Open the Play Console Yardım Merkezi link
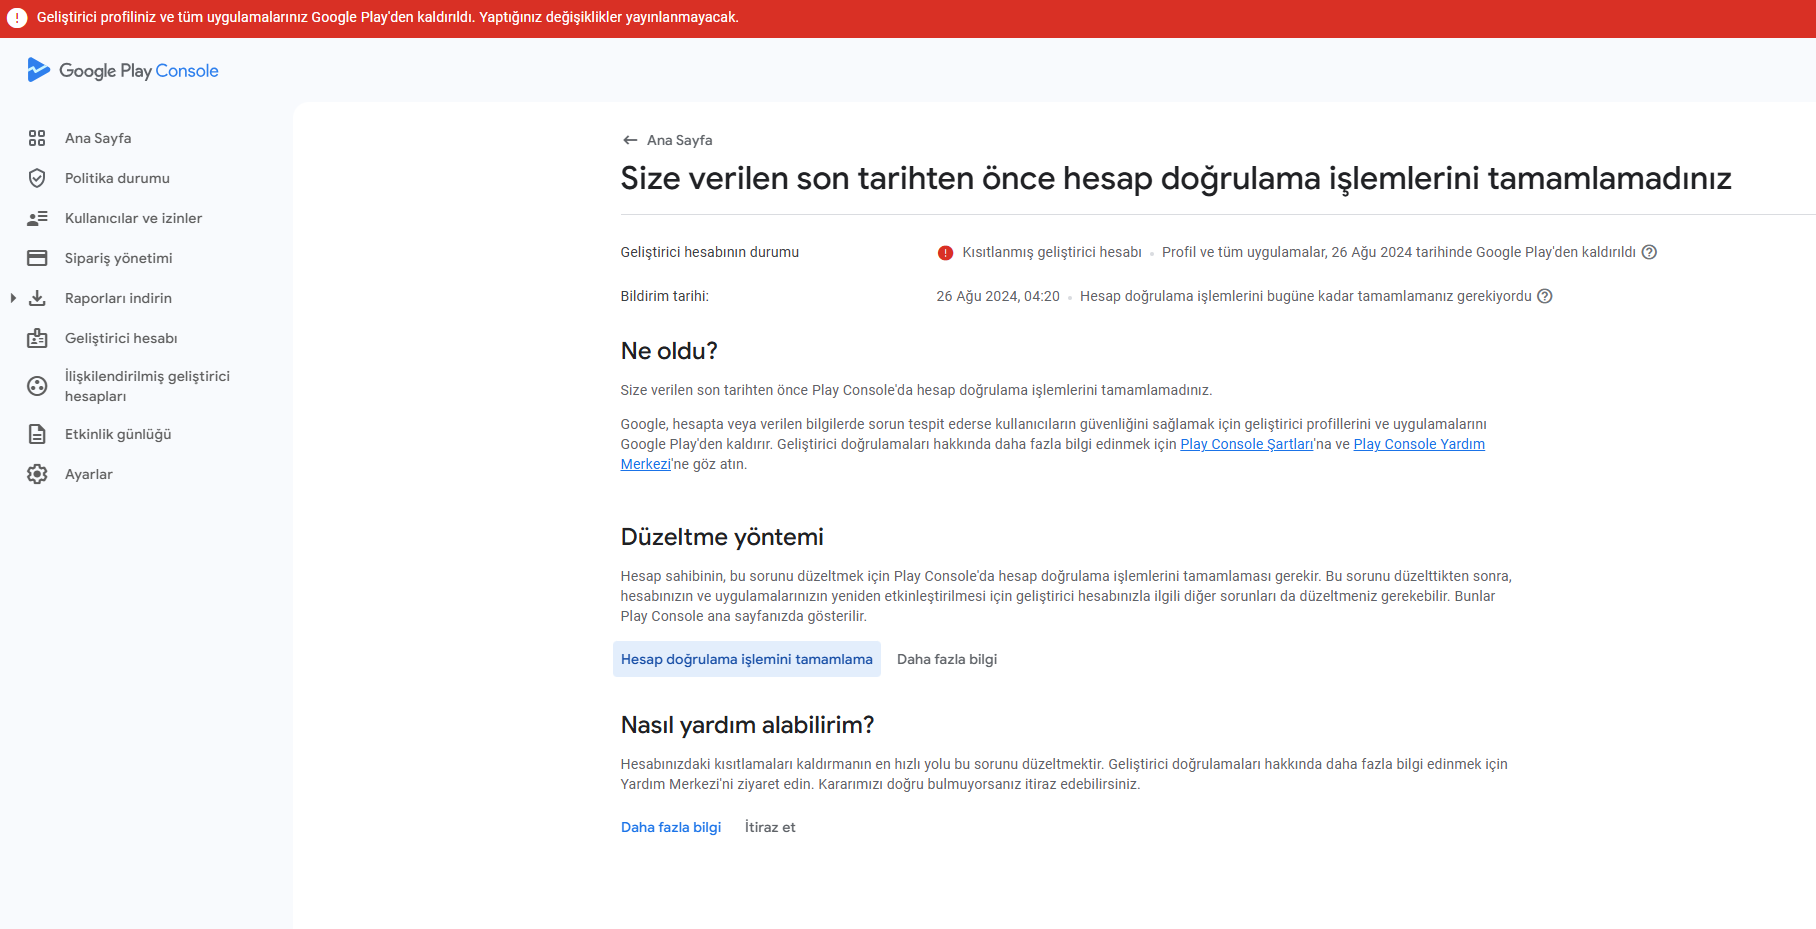Viewport: 1816px width, 929px height. click(1419, 444)
